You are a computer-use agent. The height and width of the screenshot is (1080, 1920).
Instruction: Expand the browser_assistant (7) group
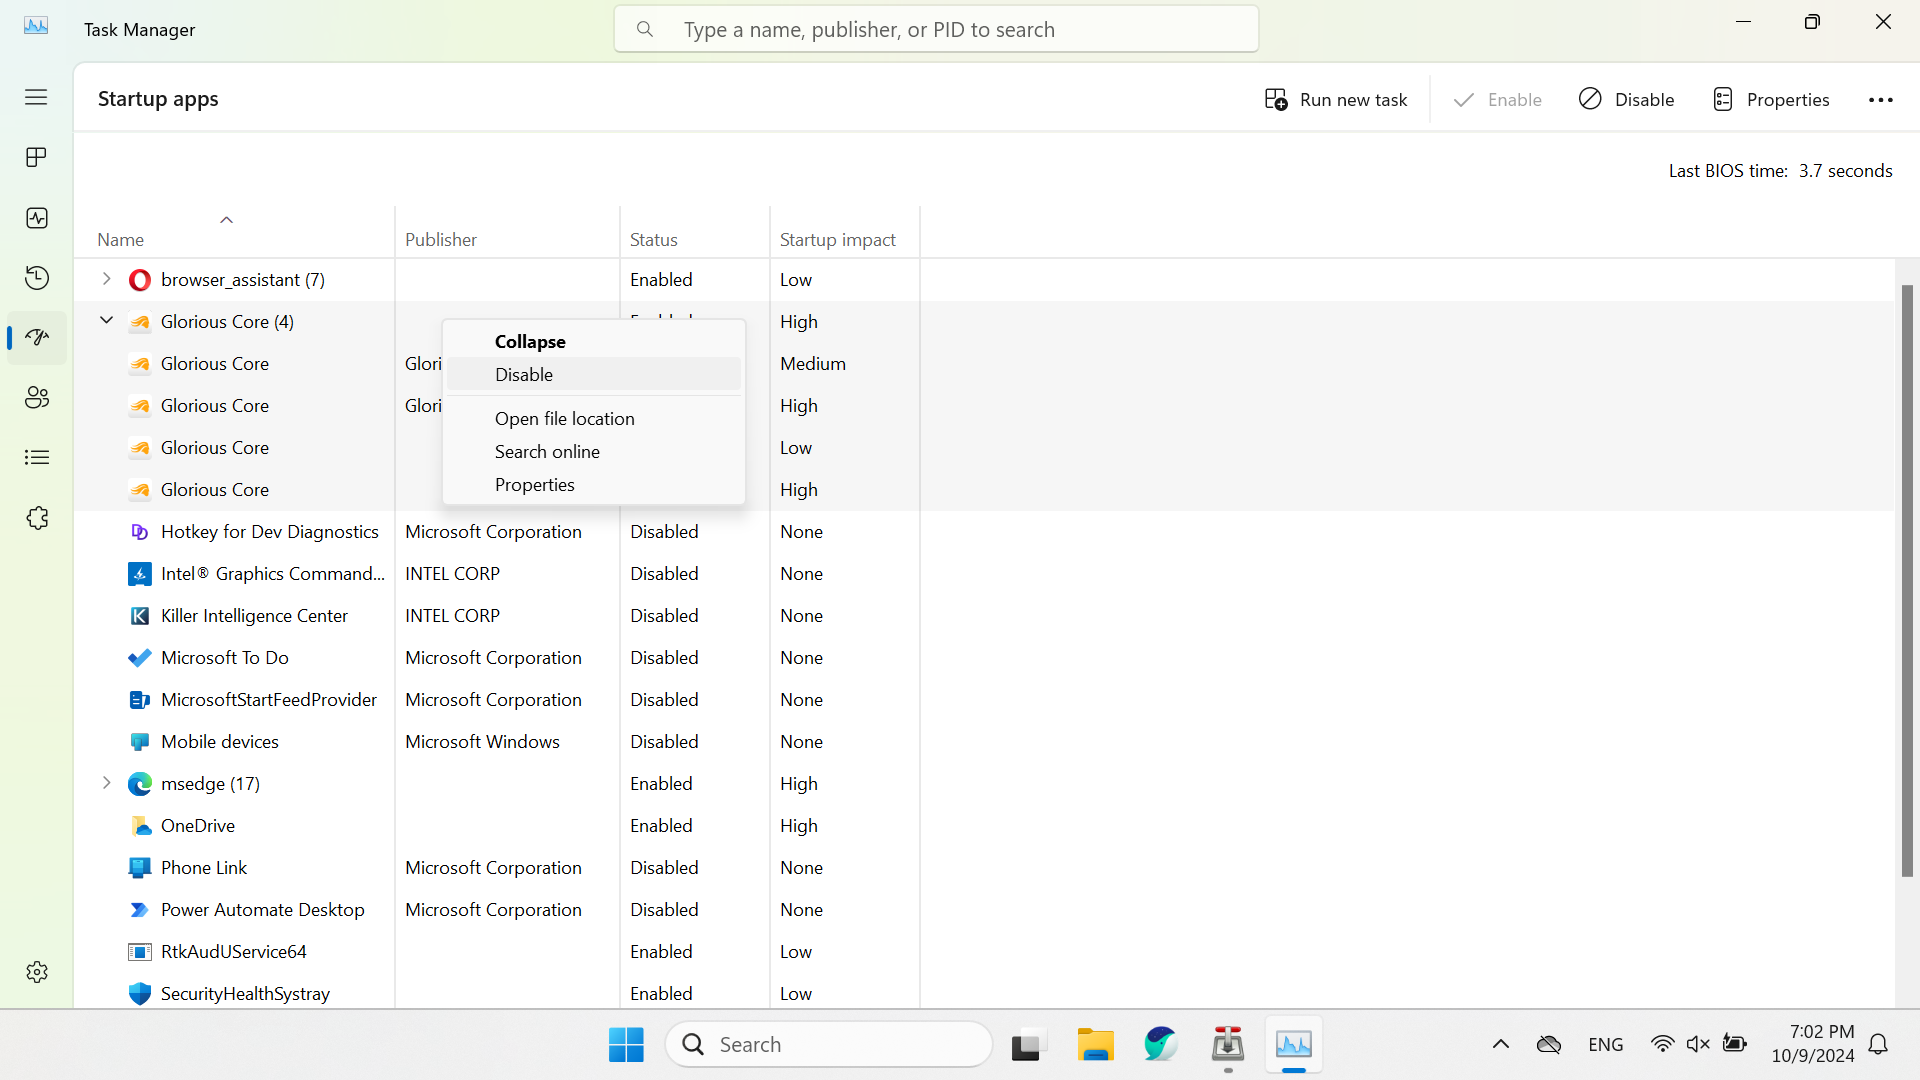click(x=106, y=279)
